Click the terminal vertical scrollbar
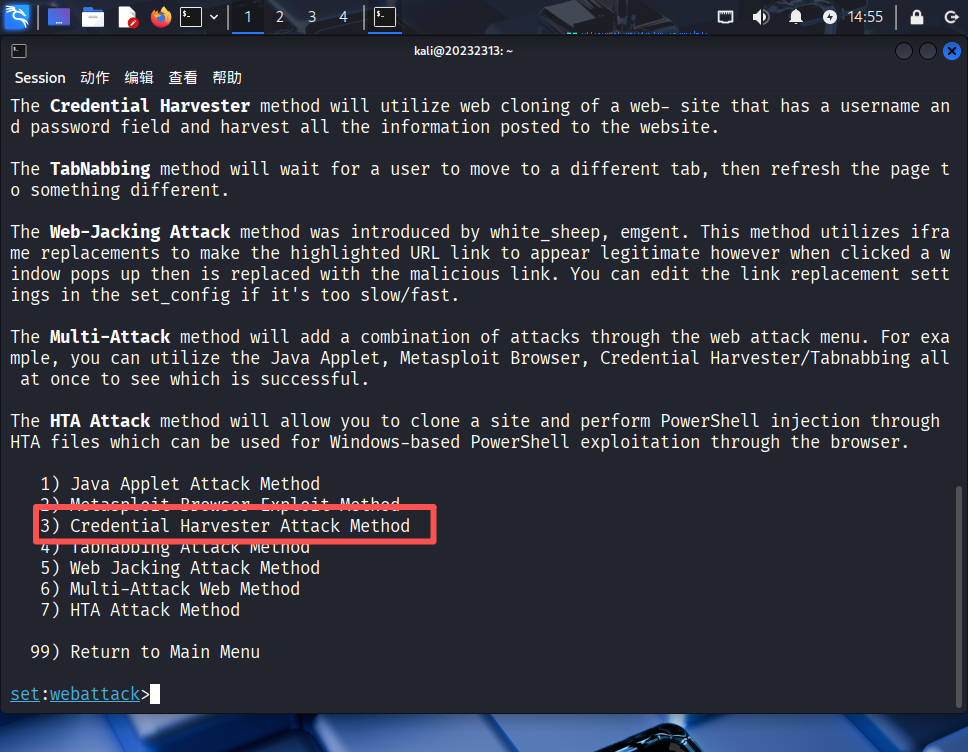Screen dimensions: 968x752 [x=959, y=596]
